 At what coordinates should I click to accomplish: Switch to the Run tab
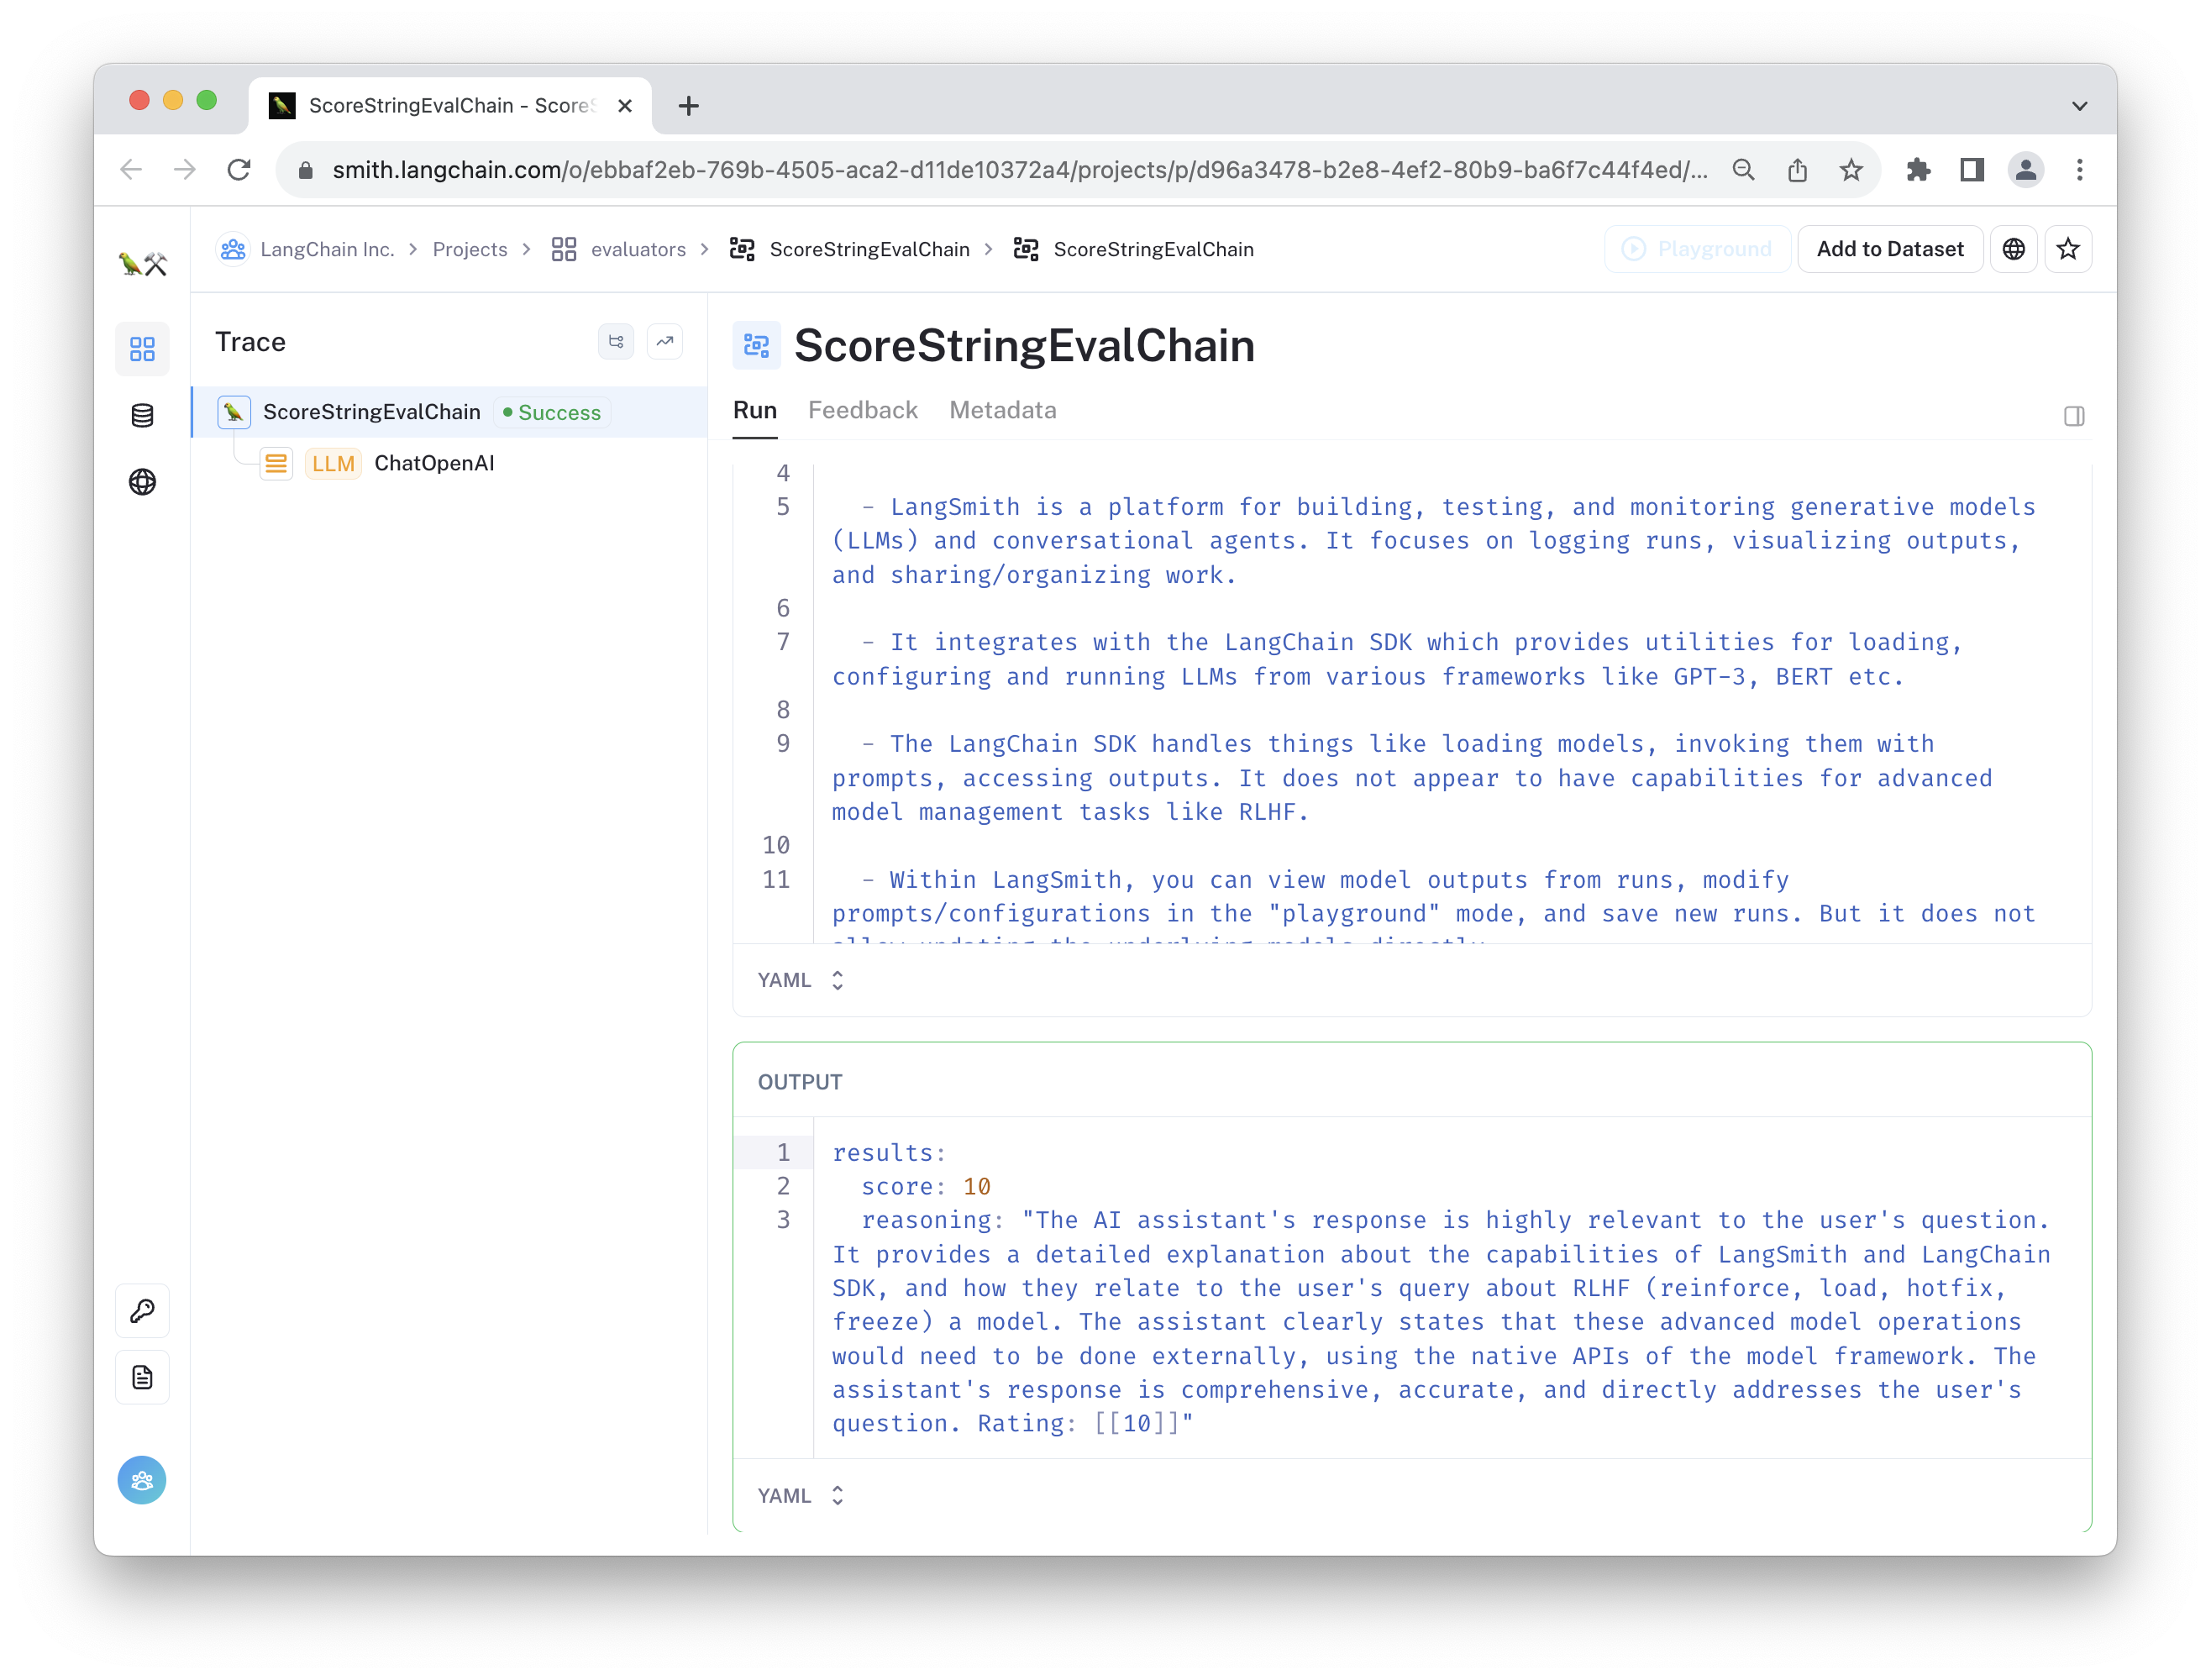pyautogui.click(x=755, y=411)
